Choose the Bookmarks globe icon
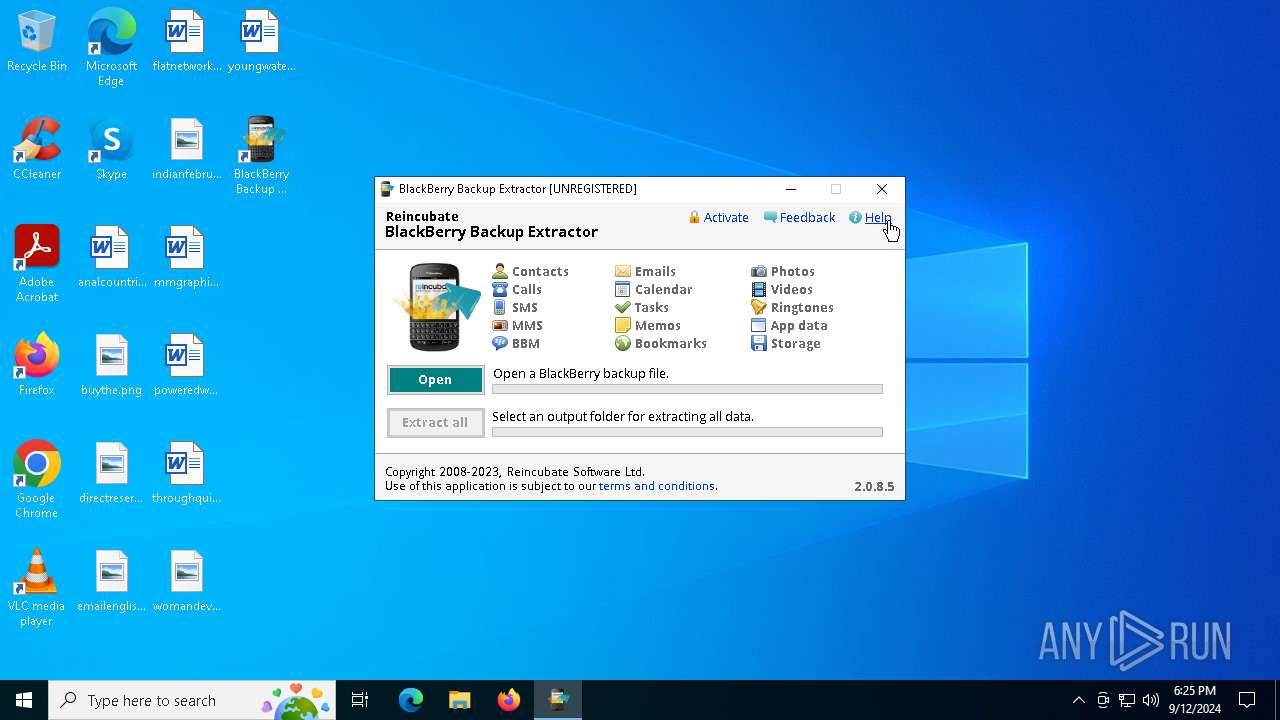The width and height of the screenshot is (1280, 720). [x=623, y=343]
